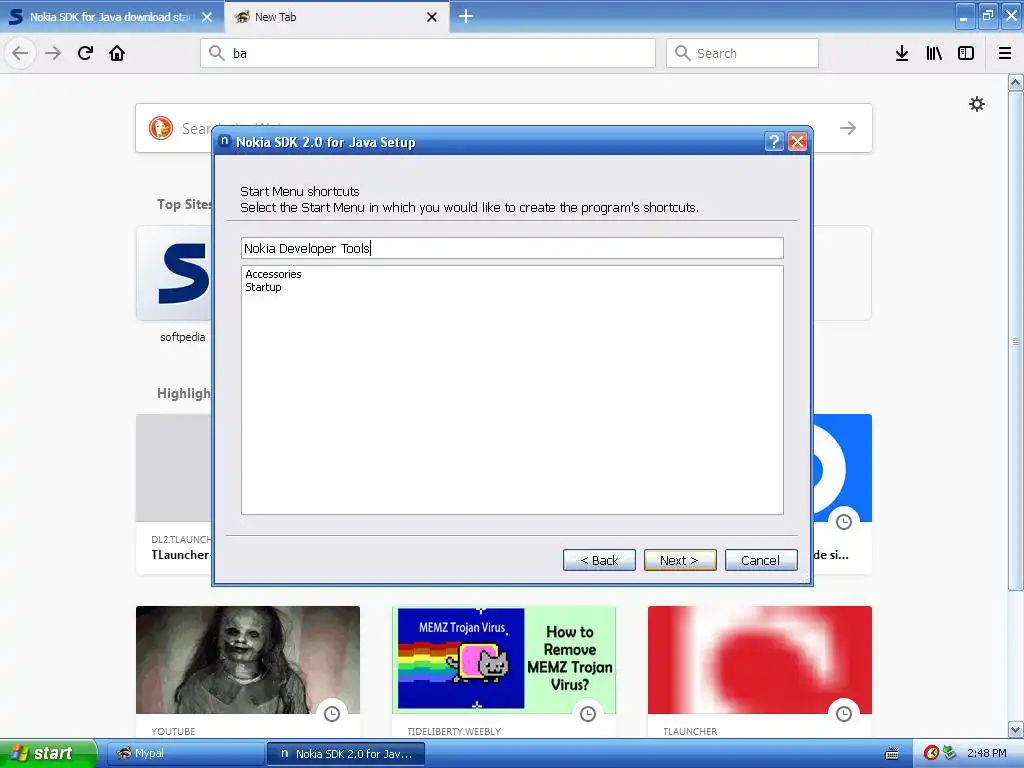Open the browser home page
Viewport: 1024px width, 768px height.
117,53
